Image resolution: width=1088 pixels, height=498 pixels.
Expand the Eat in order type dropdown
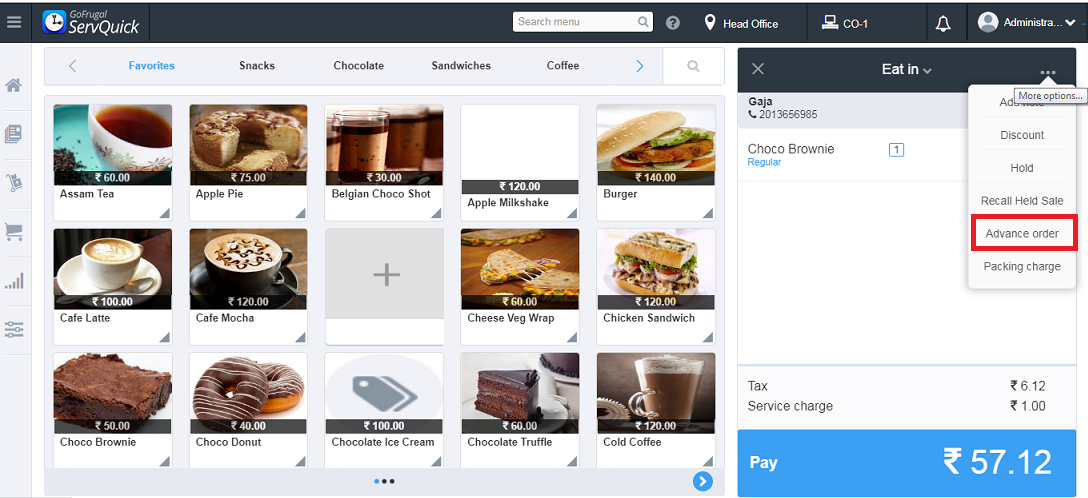click(x=906, y=69)
